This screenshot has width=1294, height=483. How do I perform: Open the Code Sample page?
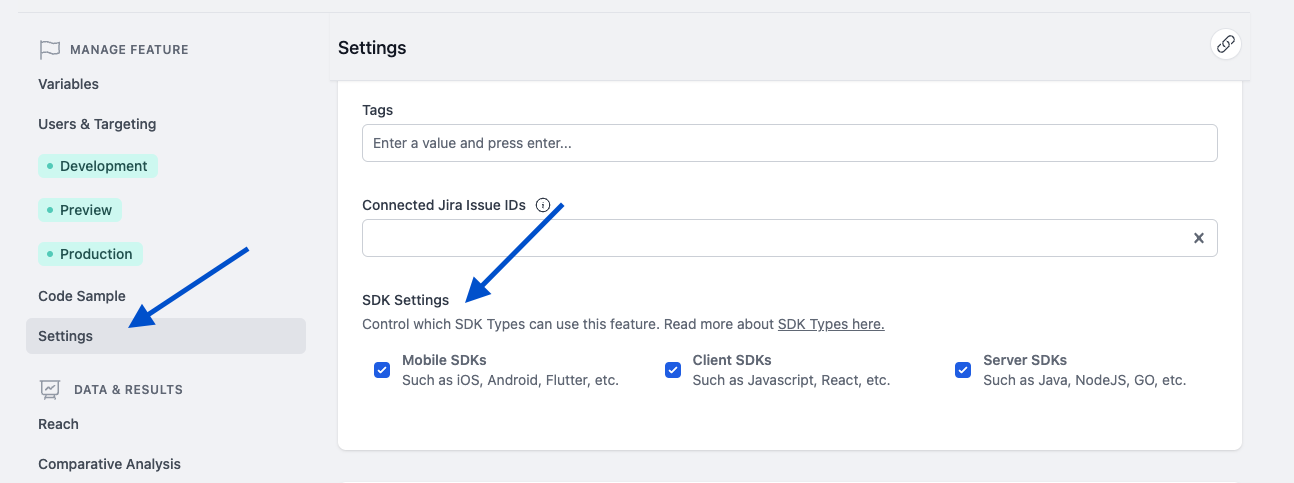pos(82,296)
